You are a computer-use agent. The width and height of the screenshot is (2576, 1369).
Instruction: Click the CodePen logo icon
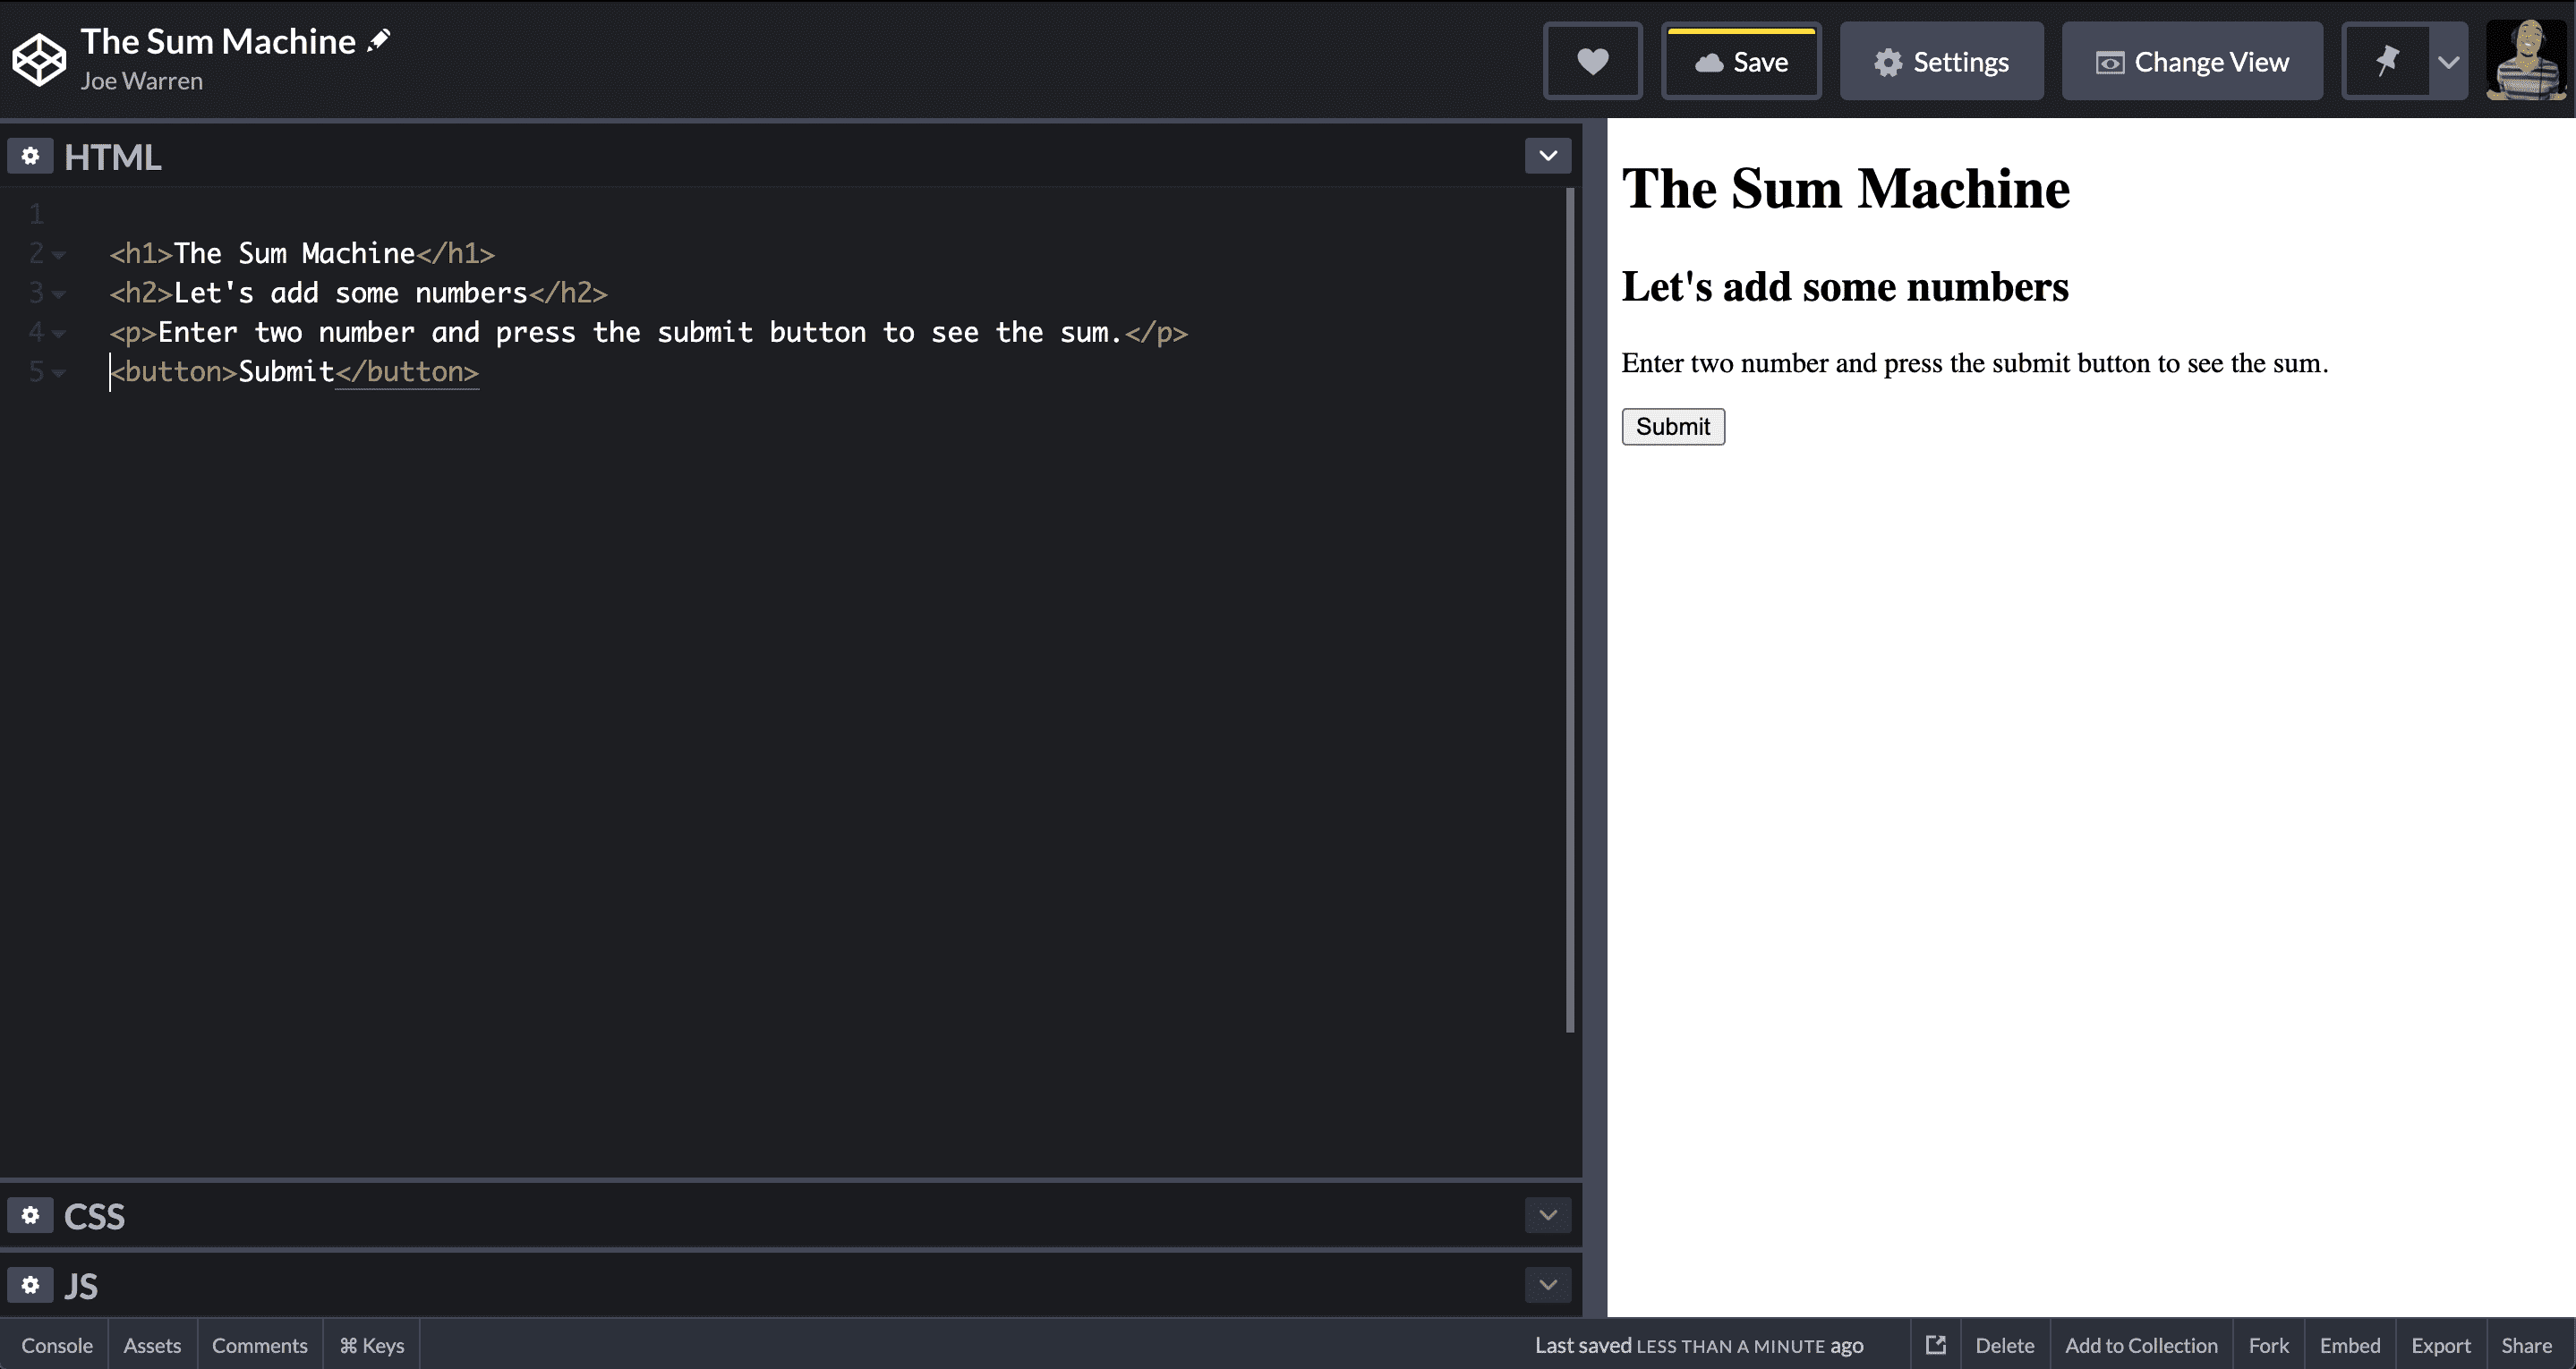click(39, 60)
